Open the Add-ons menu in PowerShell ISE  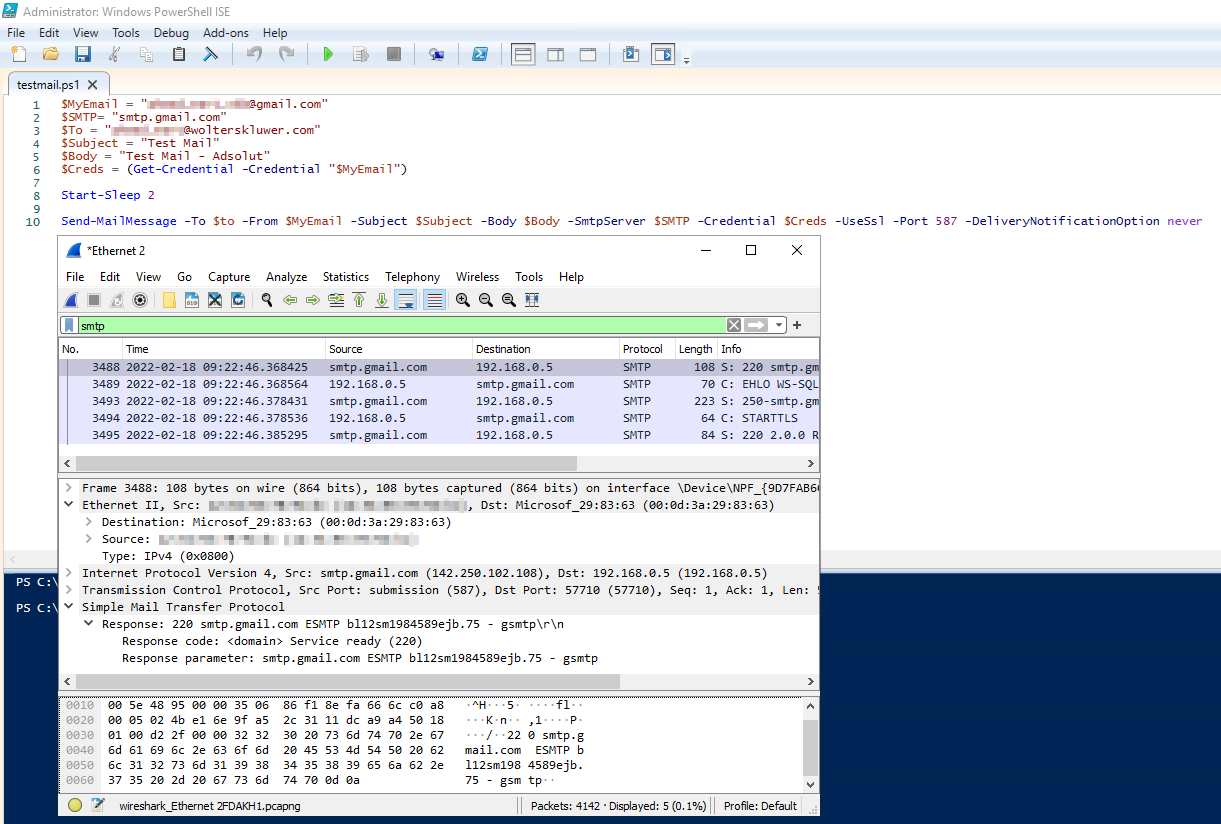pyautogui.click(x=225, y=33)
